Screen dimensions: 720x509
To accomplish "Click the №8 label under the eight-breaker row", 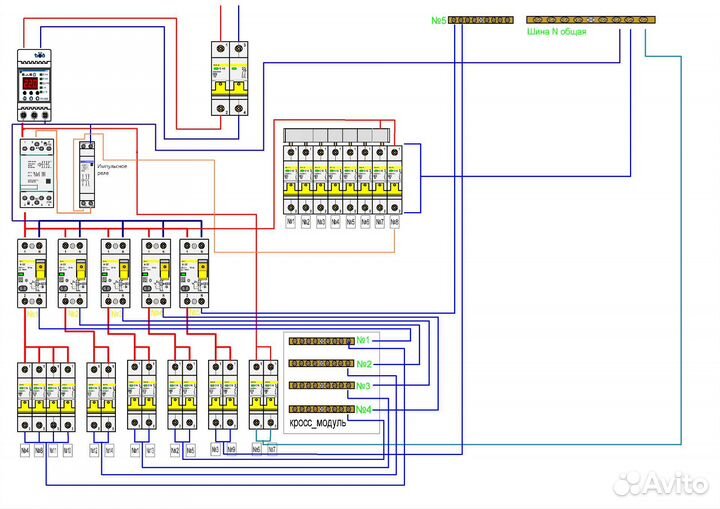I will point(394,221).
